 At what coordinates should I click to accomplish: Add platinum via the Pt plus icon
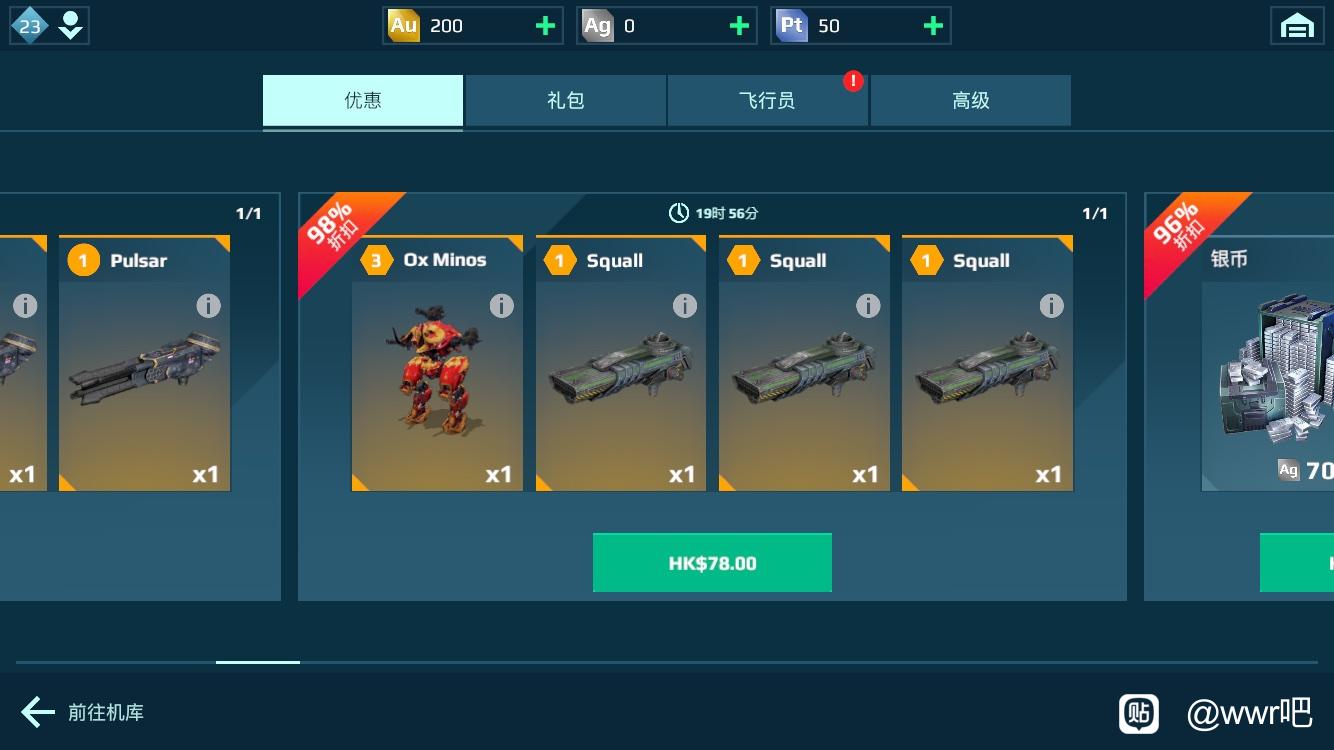click(x=933, y=26)
